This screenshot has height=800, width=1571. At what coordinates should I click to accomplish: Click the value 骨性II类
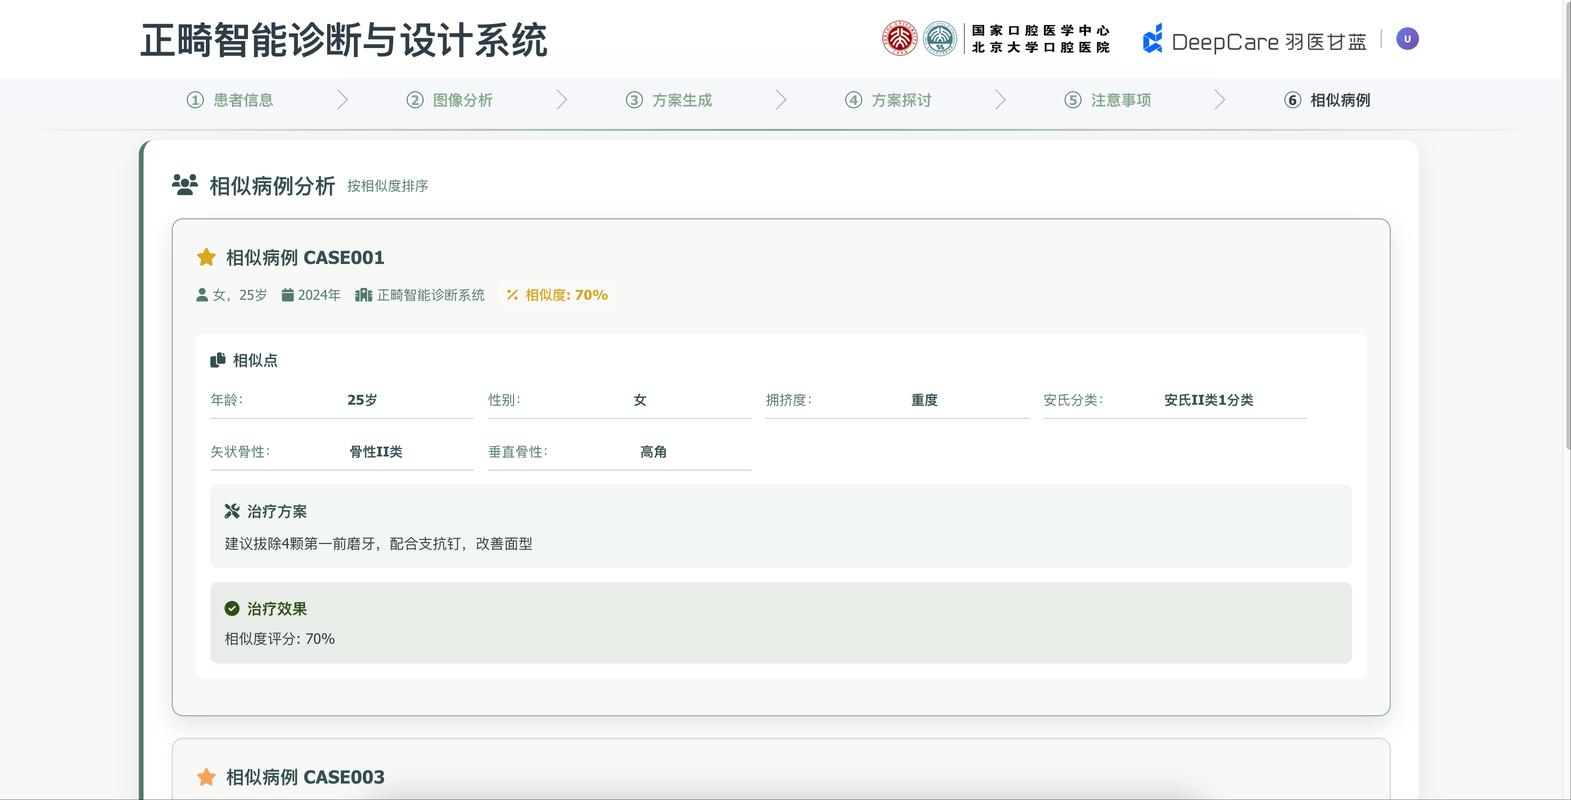pyautogui.click(x=376, y=452)
